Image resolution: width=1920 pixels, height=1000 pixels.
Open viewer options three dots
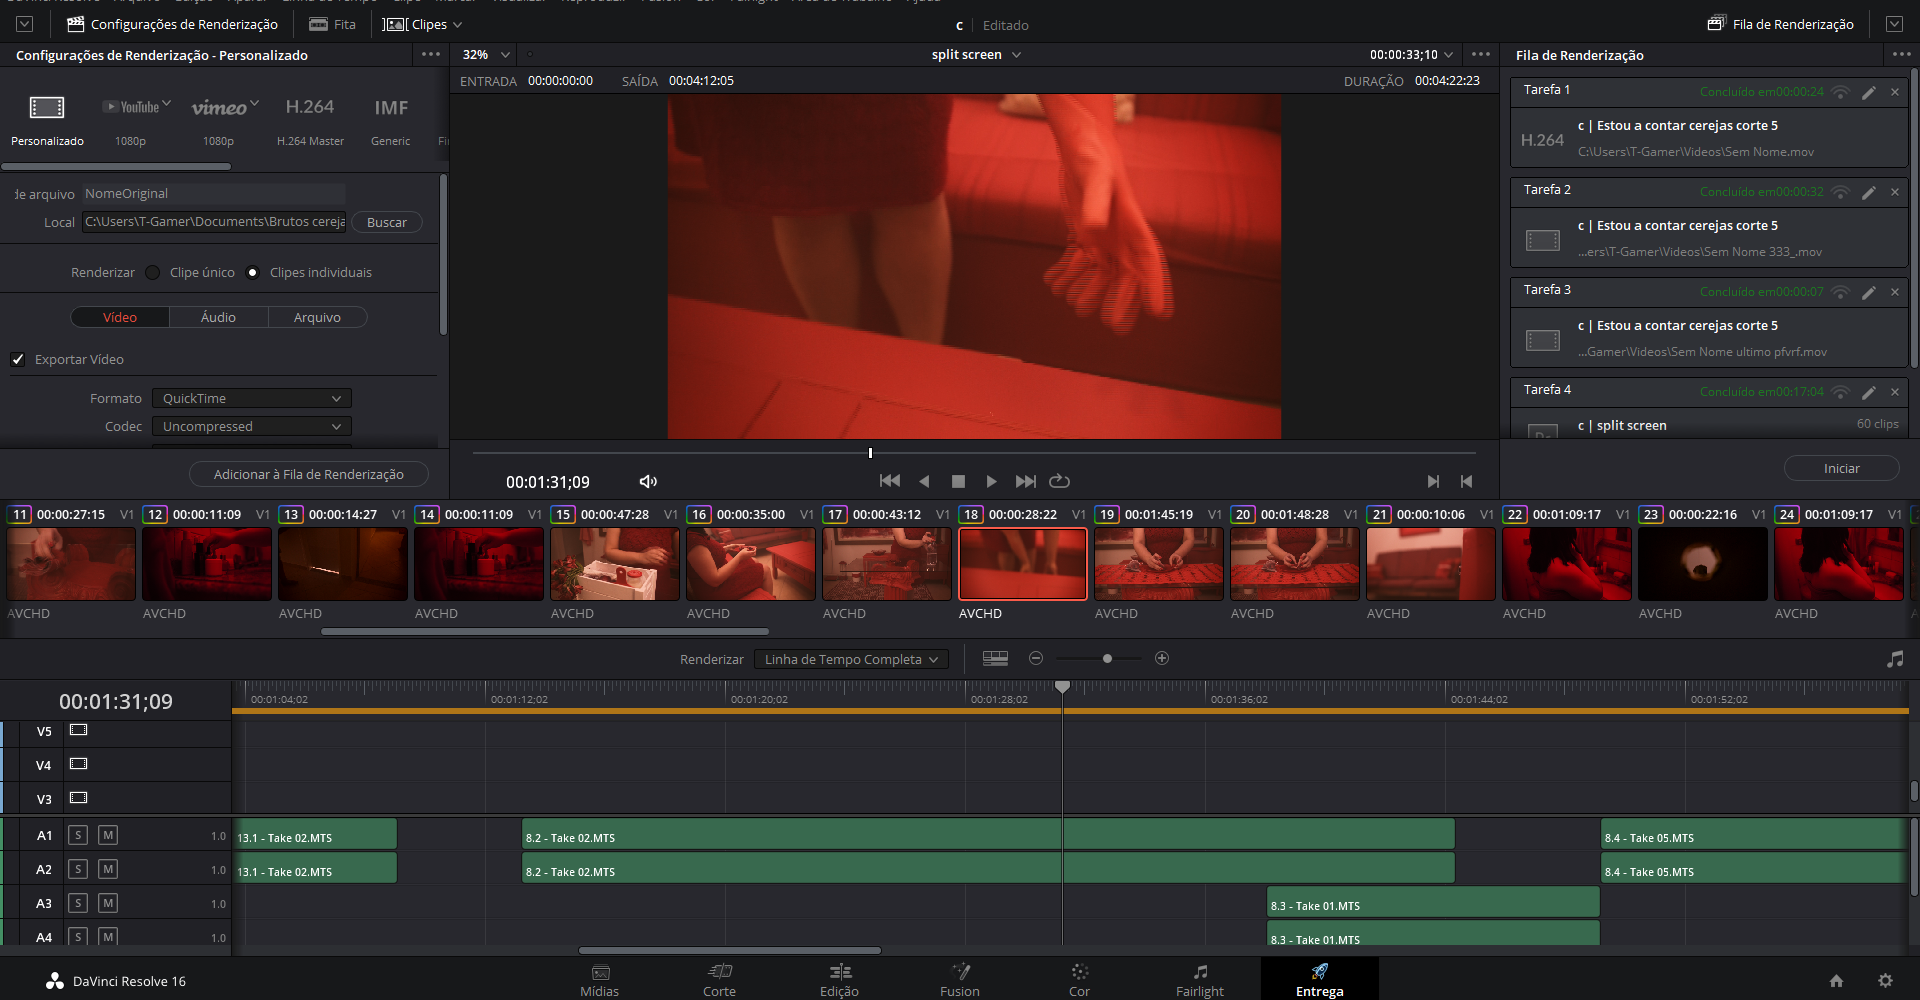[x=1481, y=54]
